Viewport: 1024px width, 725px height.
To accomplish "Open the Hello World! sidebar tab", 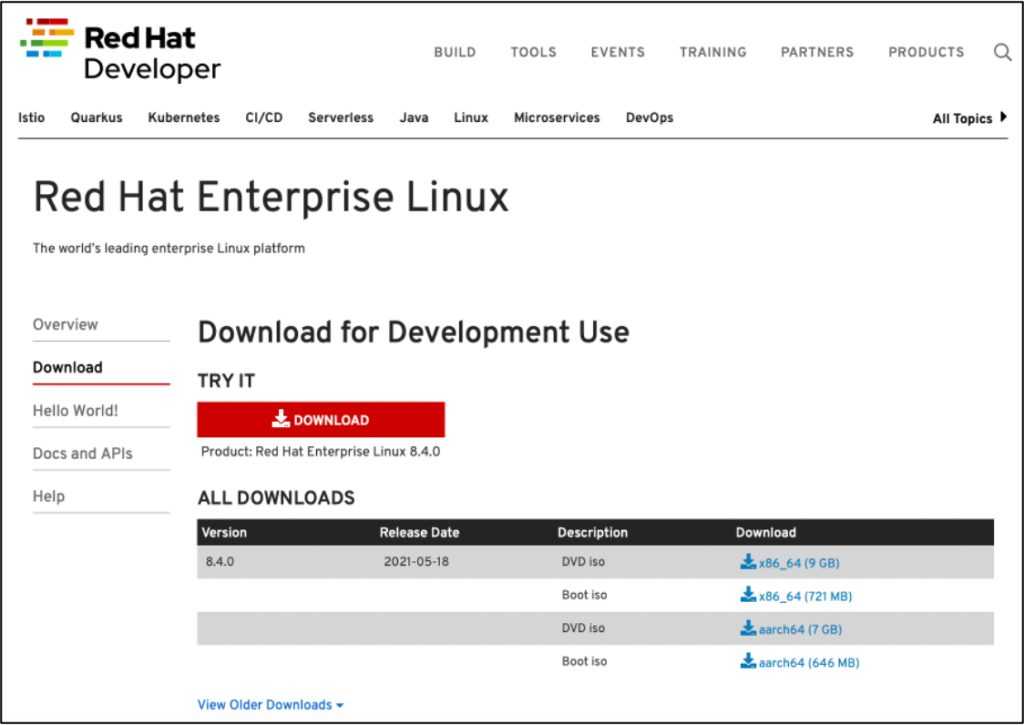I will [75, 410].
